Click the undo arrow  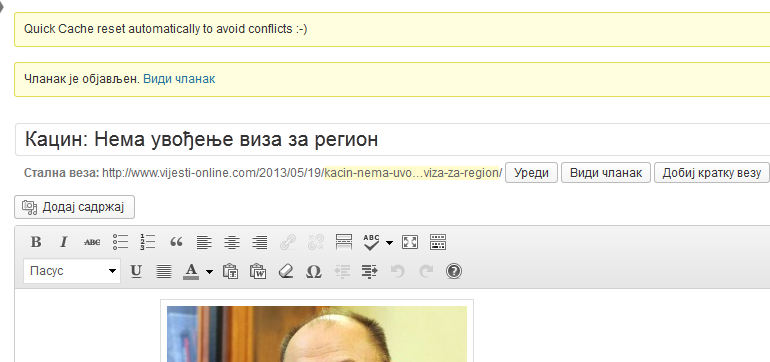coord(397,271)
